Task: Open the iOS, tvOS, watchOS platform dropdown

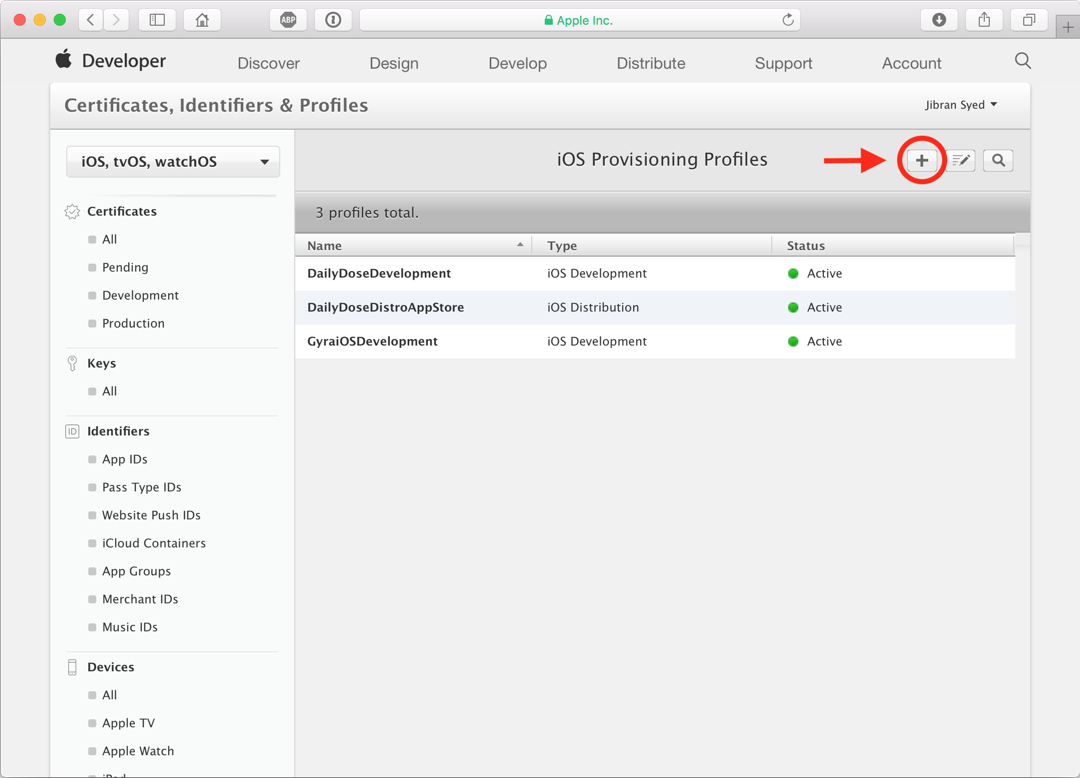Action: pos(173,162)
